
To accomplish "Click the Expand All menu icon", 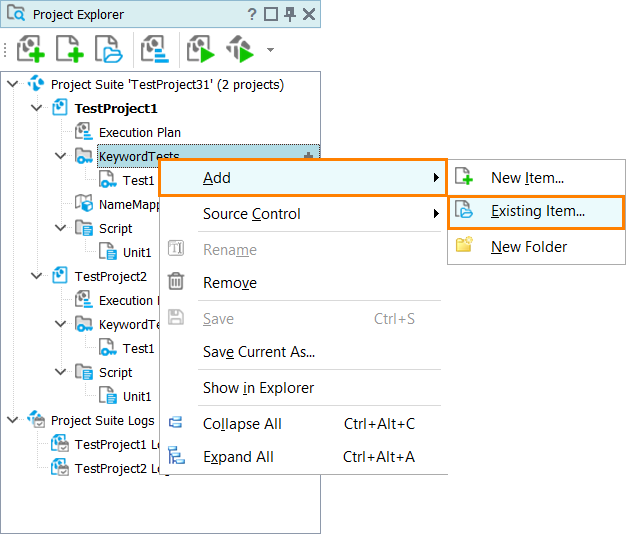I will coord(176,455).
